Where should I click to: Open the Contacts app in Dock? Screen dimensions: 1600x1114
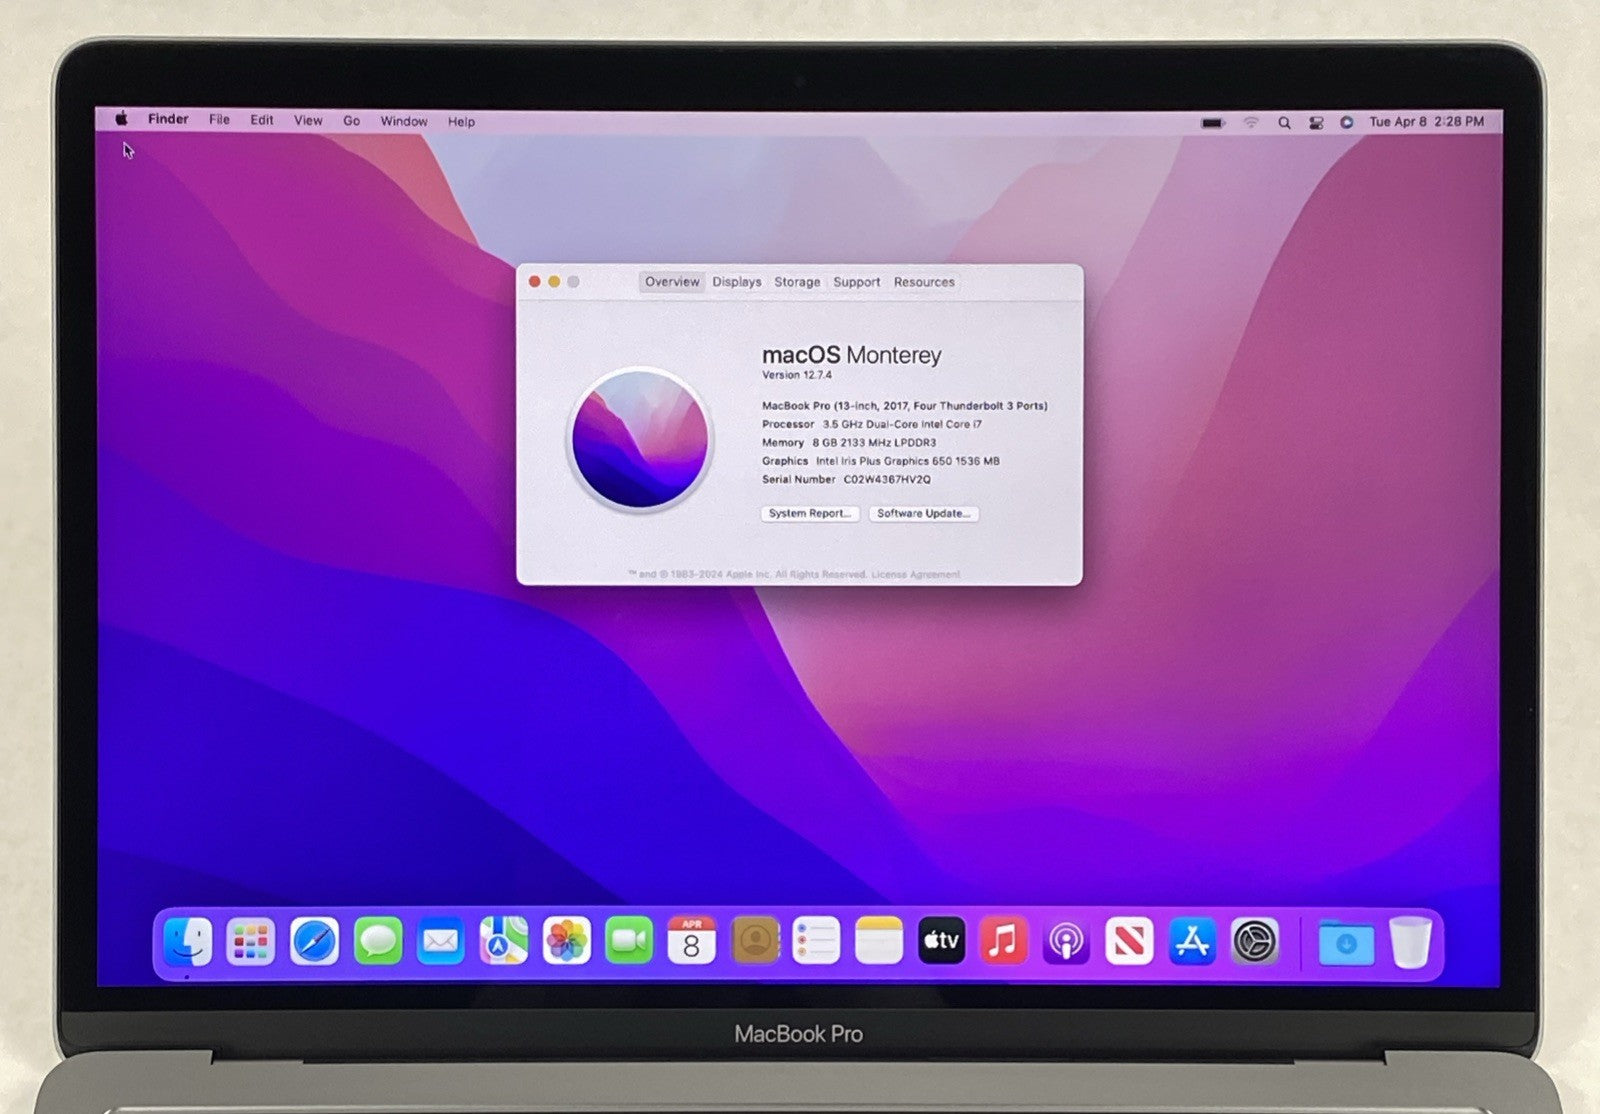pos(755,941)
